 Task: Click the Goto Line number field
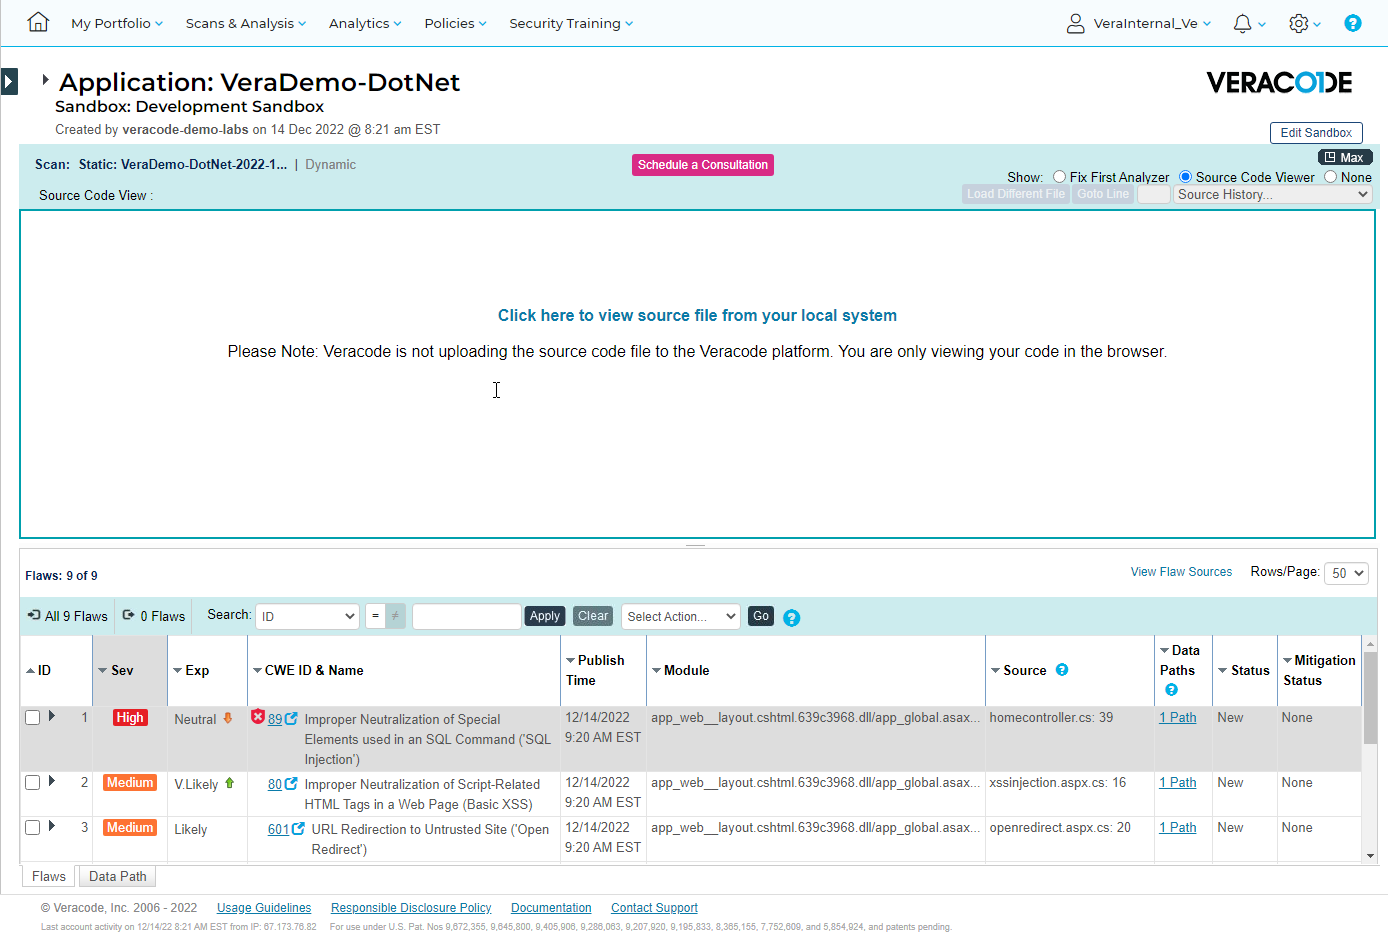click(x=1154, y=194)
